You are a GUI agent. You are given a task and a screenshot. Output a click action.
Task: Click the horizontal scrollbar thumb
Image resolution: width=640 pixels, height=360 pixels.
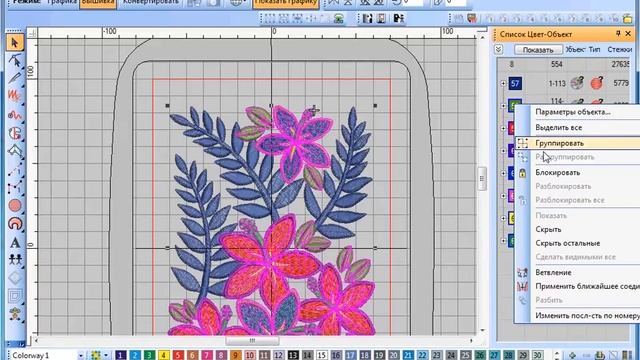[252, 340]
